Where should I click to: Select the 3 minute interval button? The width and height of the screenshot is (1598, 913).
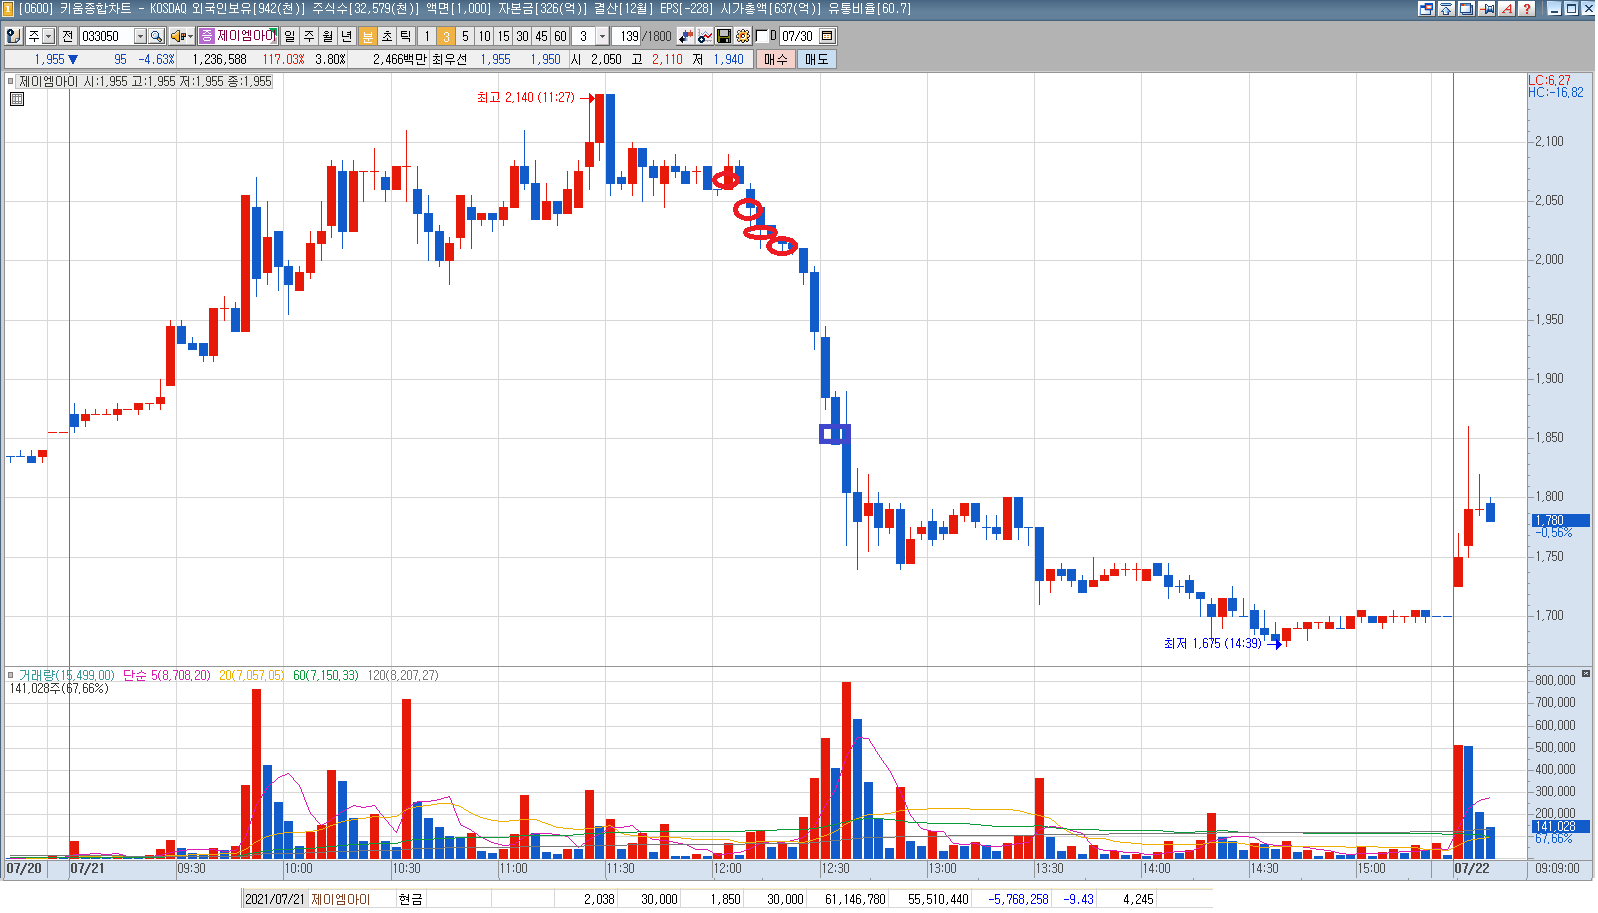click(446, 36)
